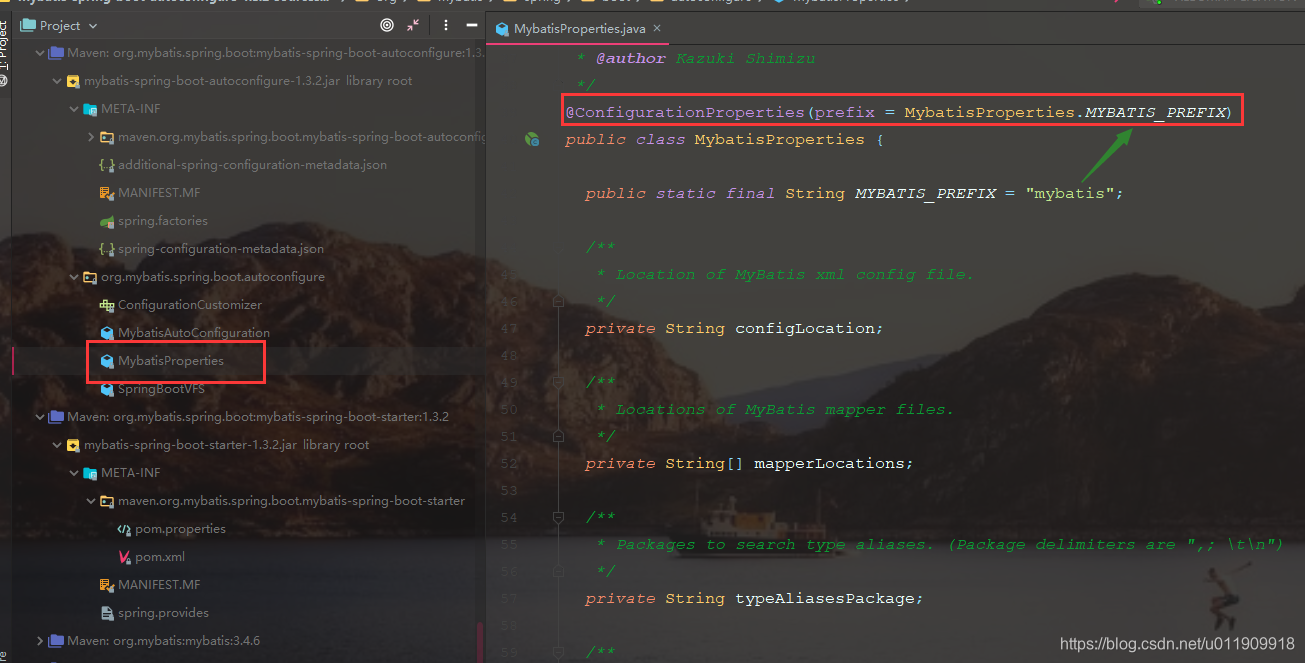This screenshot has width=1305, height=663.
Task: Select additional-spring-configuration-metadata.json file
Action: point(252,164)
